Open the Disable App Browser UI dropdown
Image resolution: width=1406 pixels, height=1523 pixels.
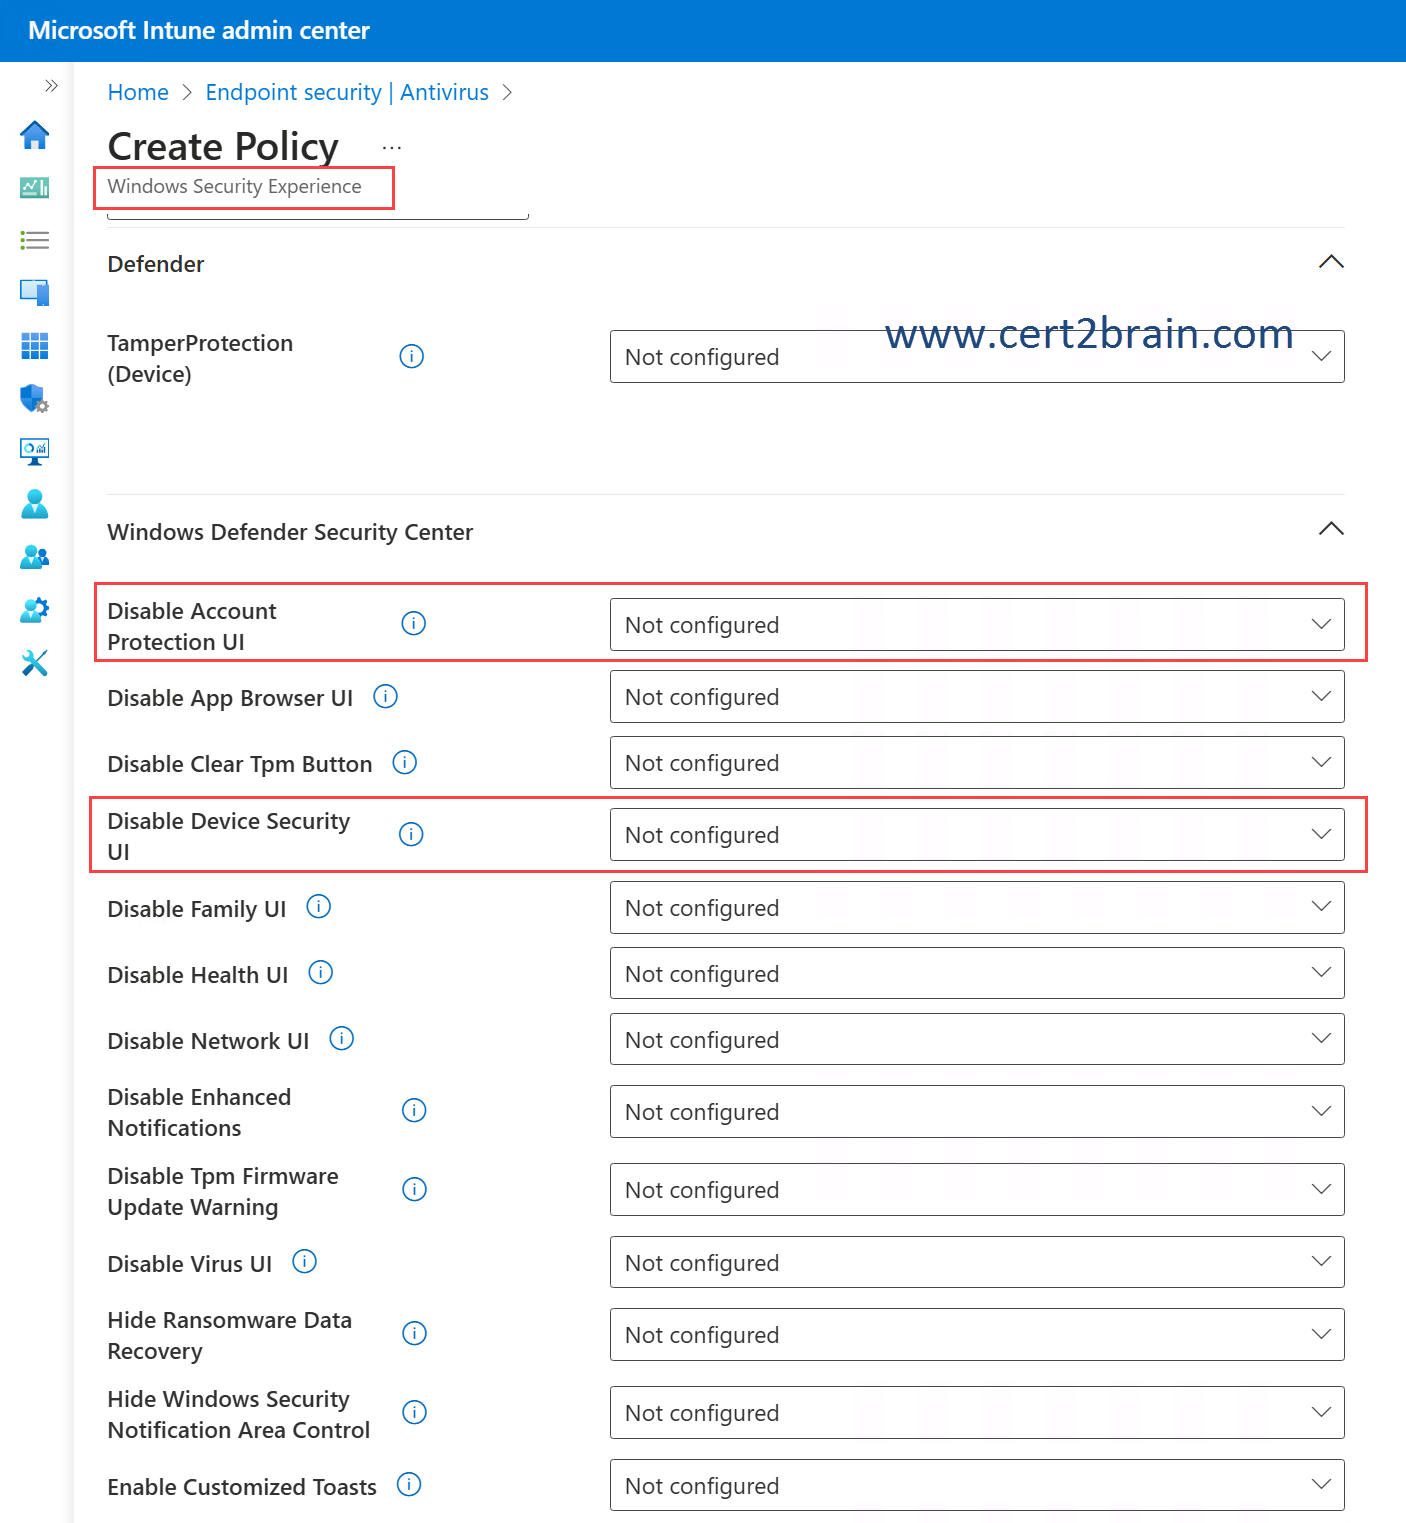click(x=977, y=697)
